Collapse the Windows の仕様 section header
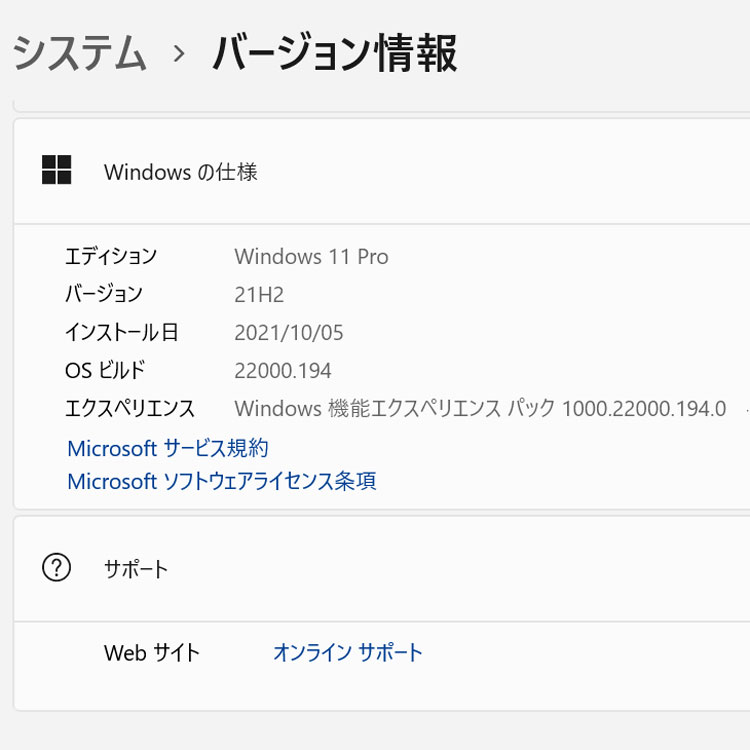The width and height of the screenshot is (750, 750). coord(382,171)
